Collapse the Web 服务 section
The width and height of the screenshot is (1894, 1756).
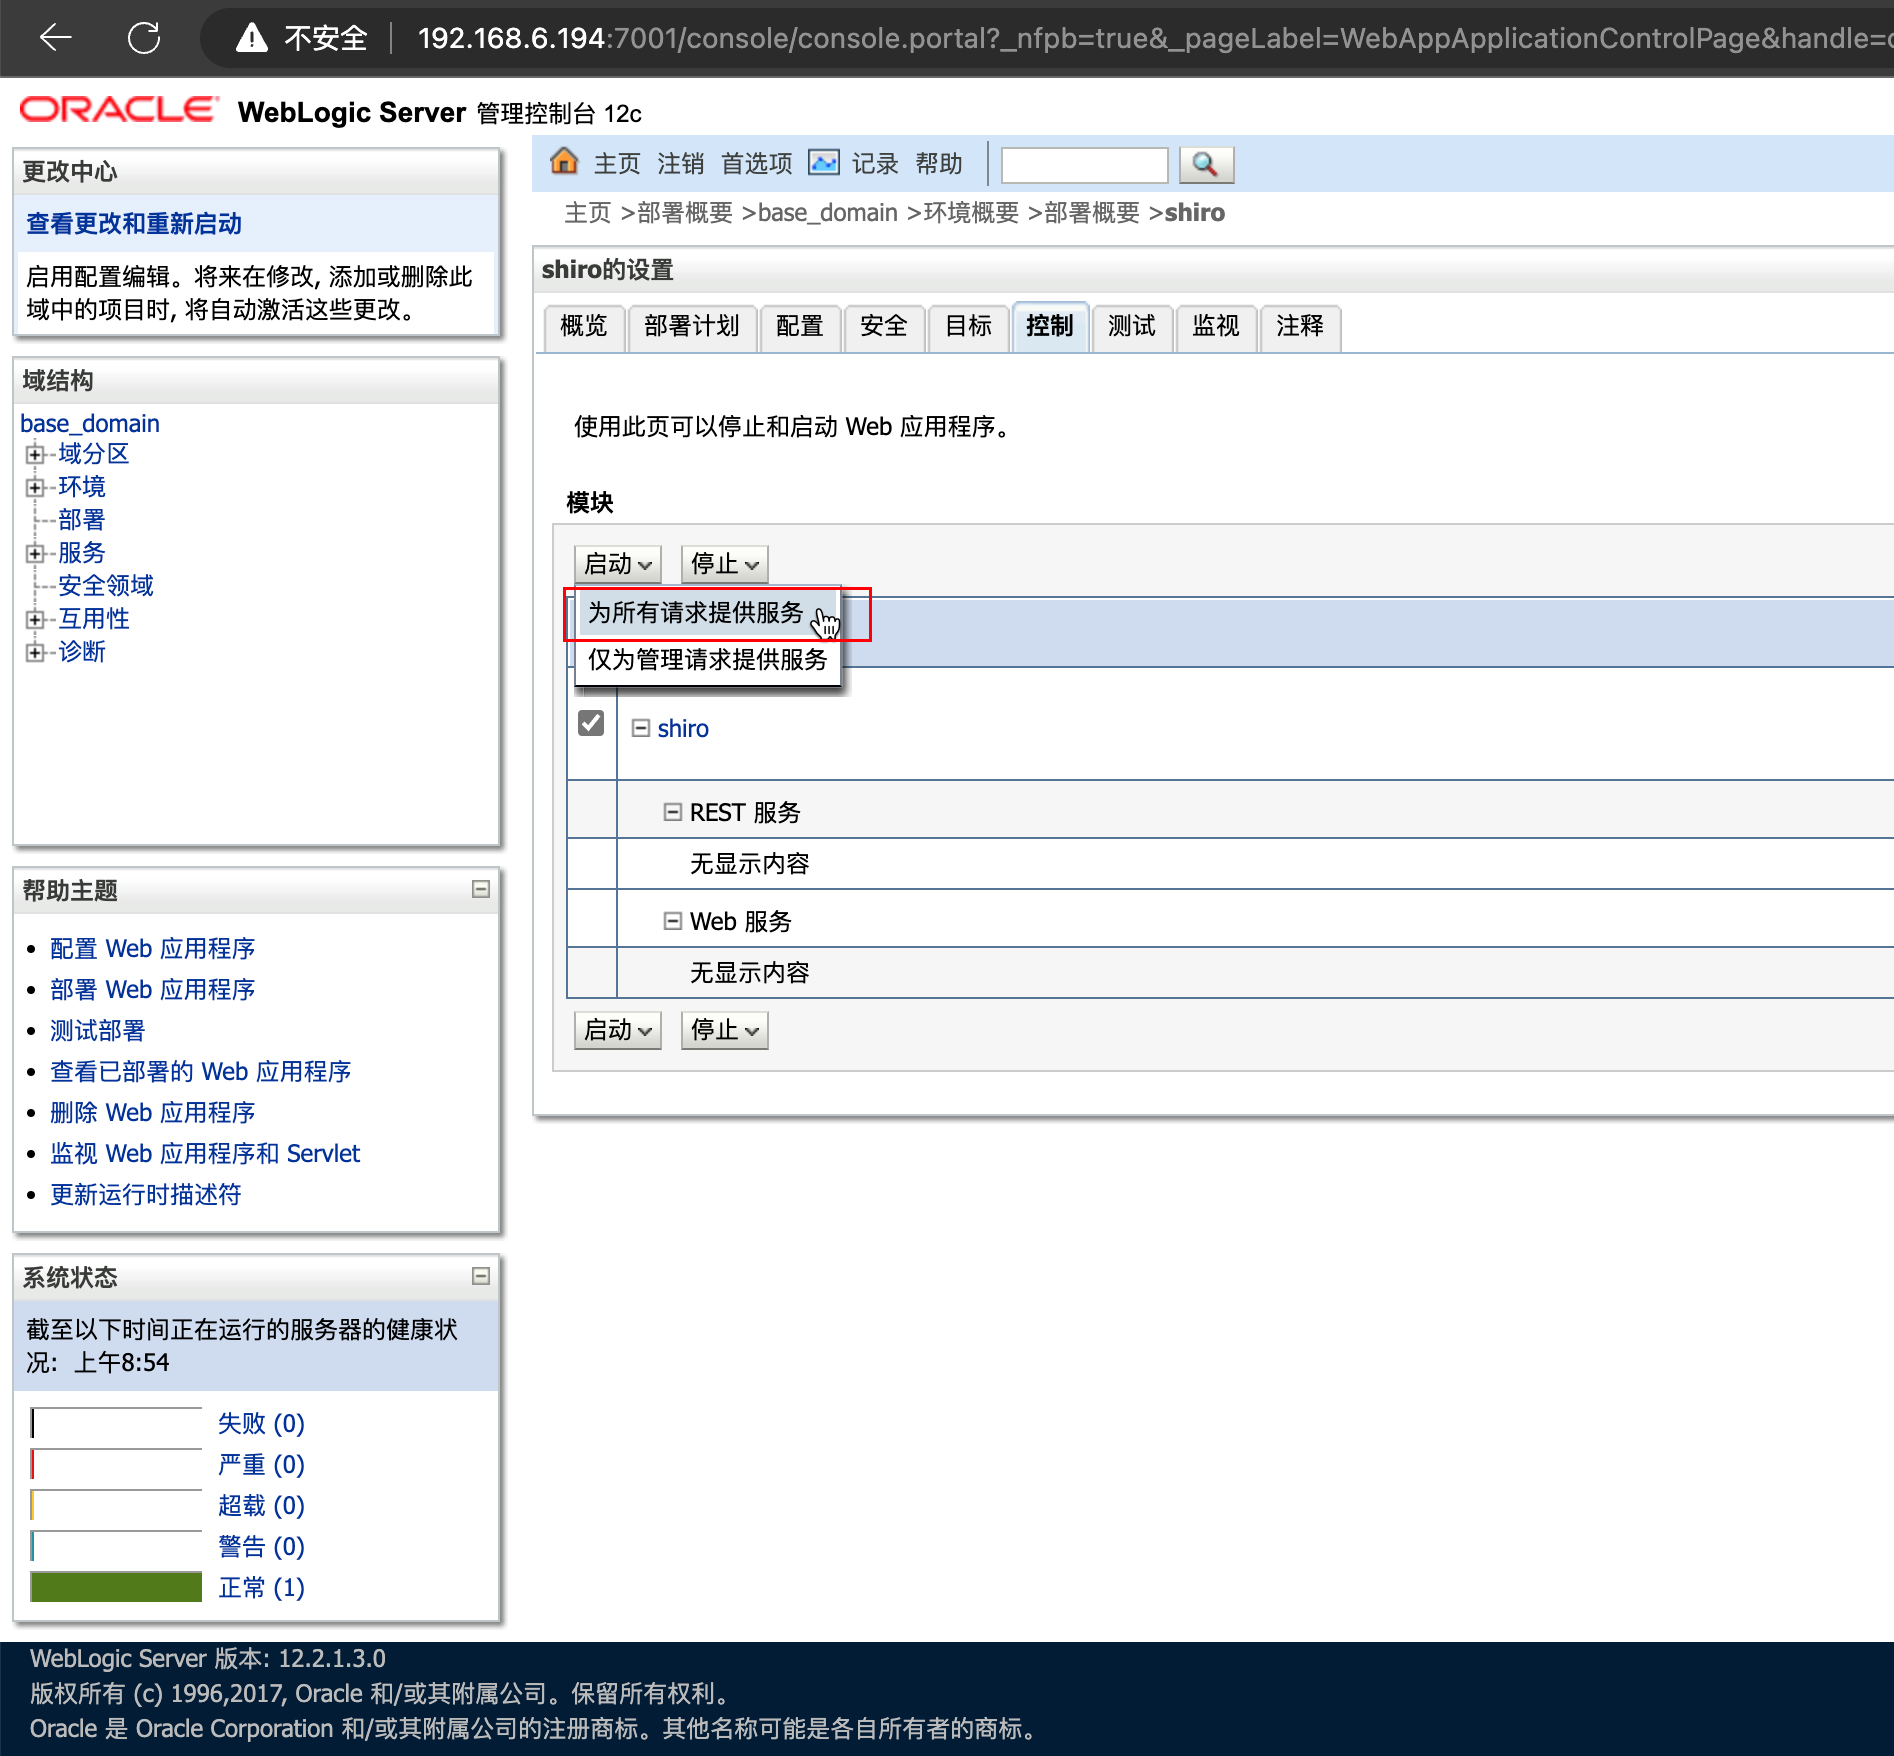pyautogui.click(x=673, y=921)
